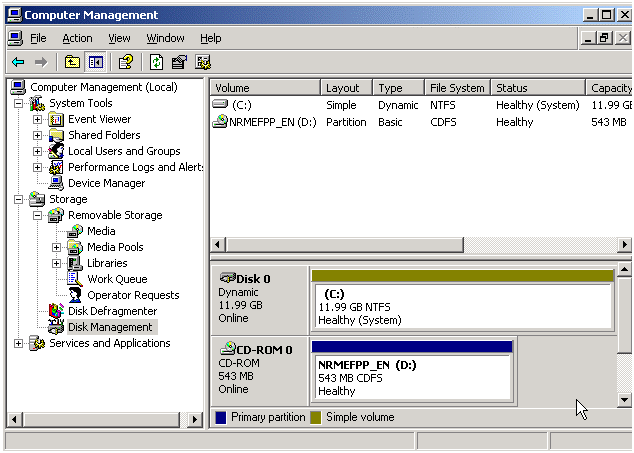Expand the Libraries node
The width and height of the screenshot is (634, 453).
click(56, 263)
